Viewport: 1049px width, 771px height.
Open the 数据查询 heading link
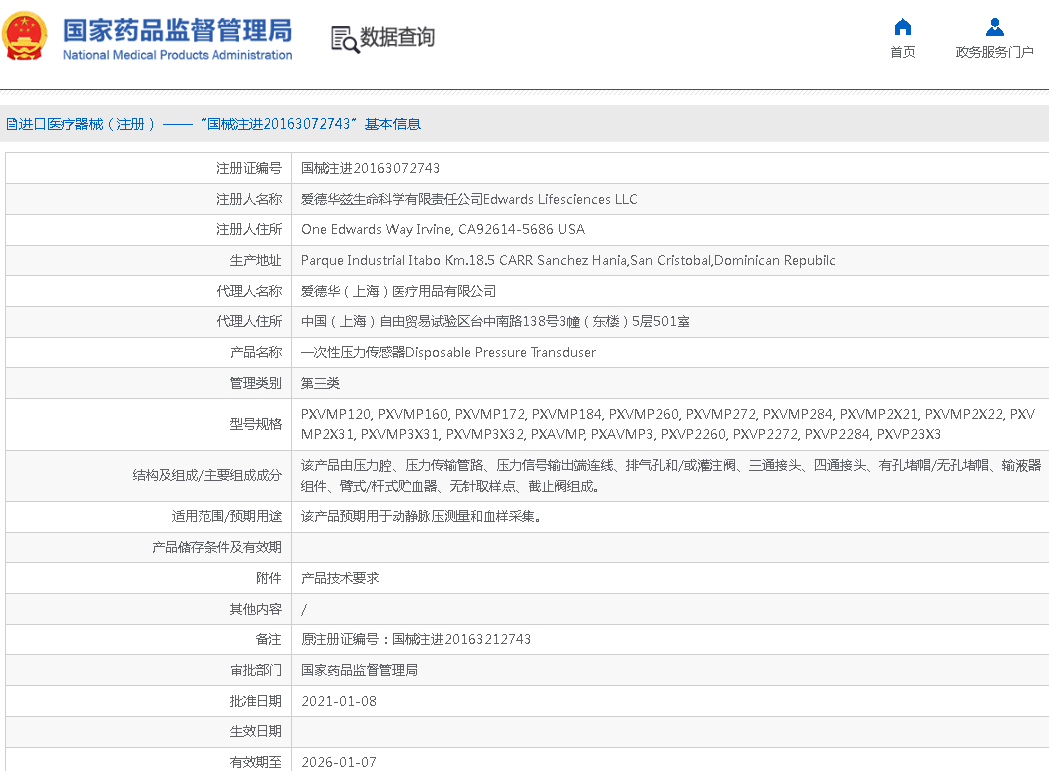point(397,37)
